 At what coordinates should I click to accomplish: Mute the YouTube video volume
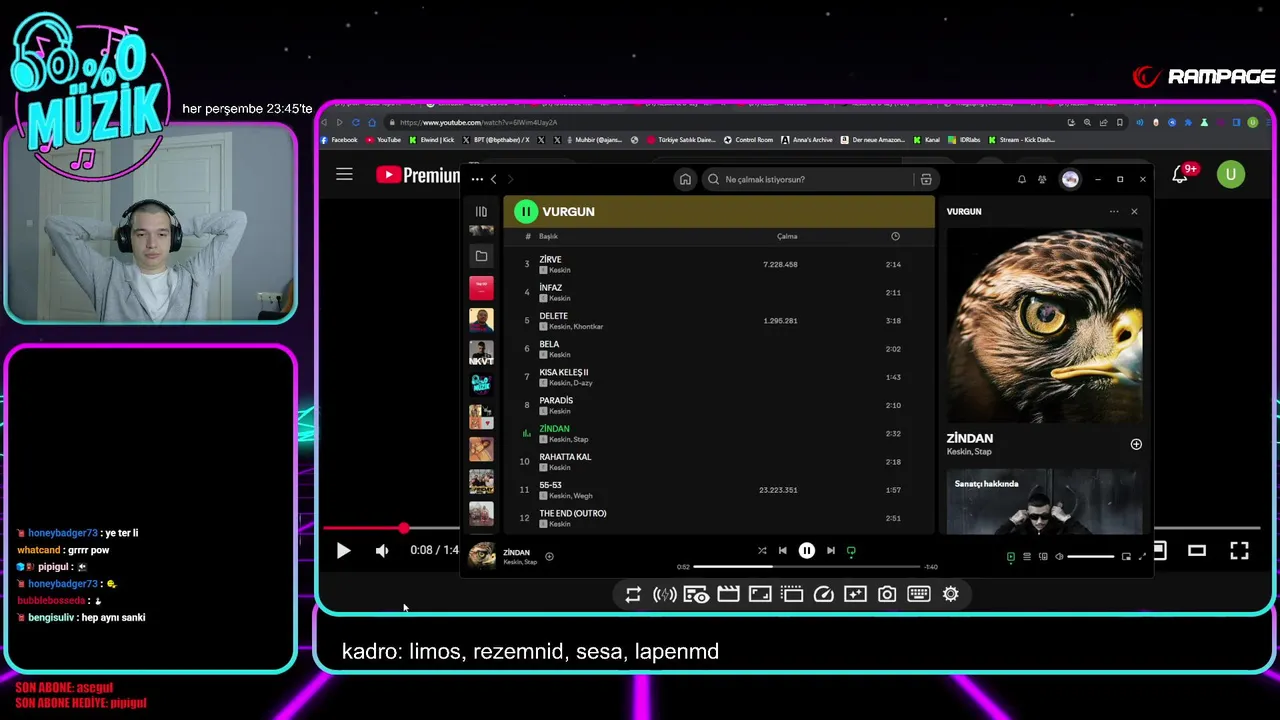(x=382, y=550)
